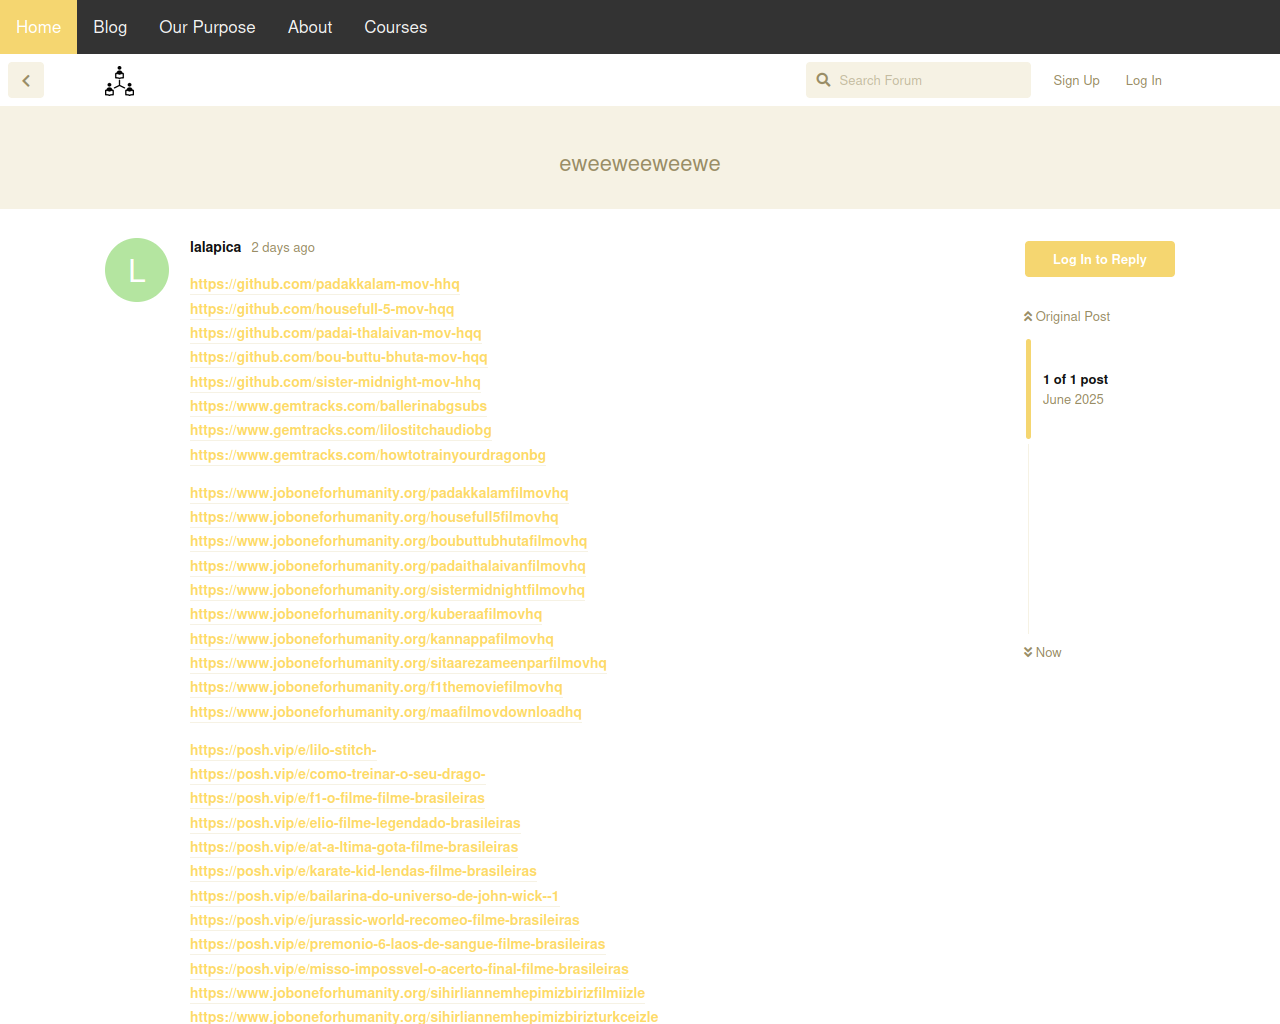The image size is (1280, 1024).
Task: Open jobone maafilmovdownloadhq link
Action: pos(386,712)
